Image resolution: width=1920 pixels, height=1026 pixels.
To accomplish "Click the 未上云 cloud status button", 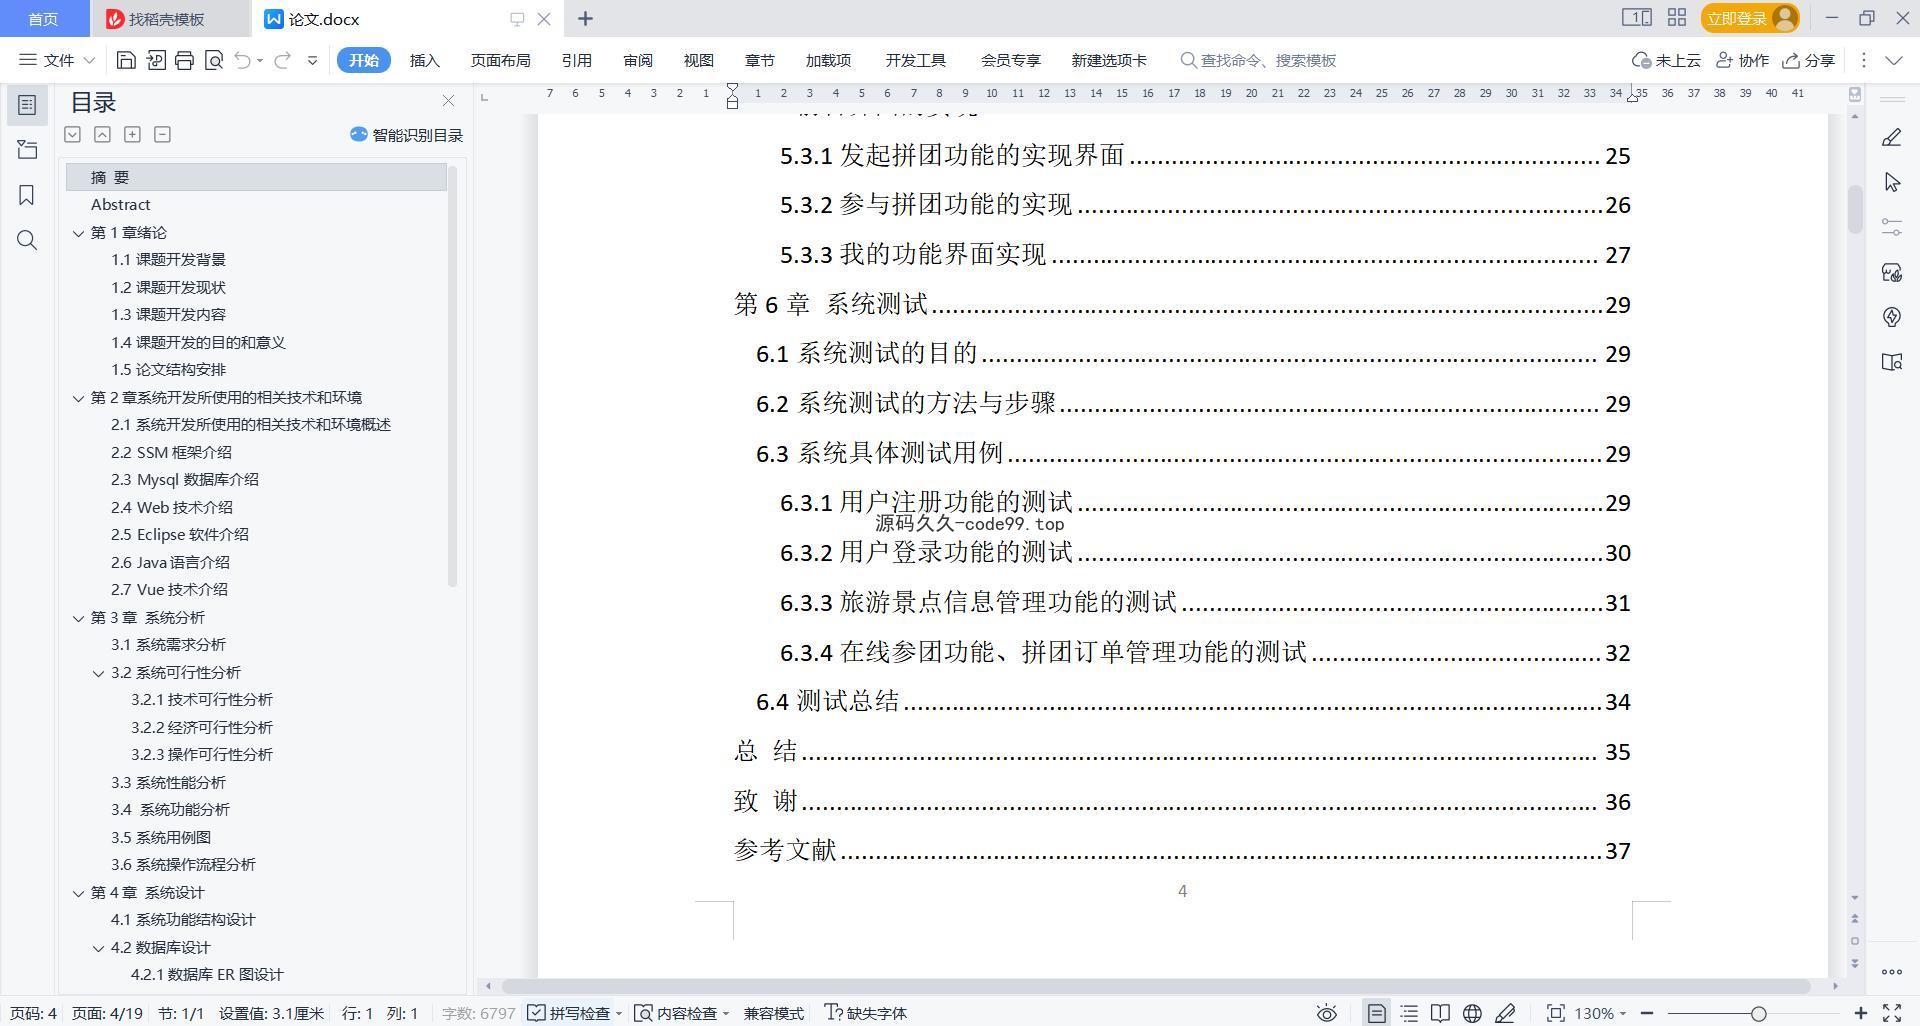I will [1666, 60].
